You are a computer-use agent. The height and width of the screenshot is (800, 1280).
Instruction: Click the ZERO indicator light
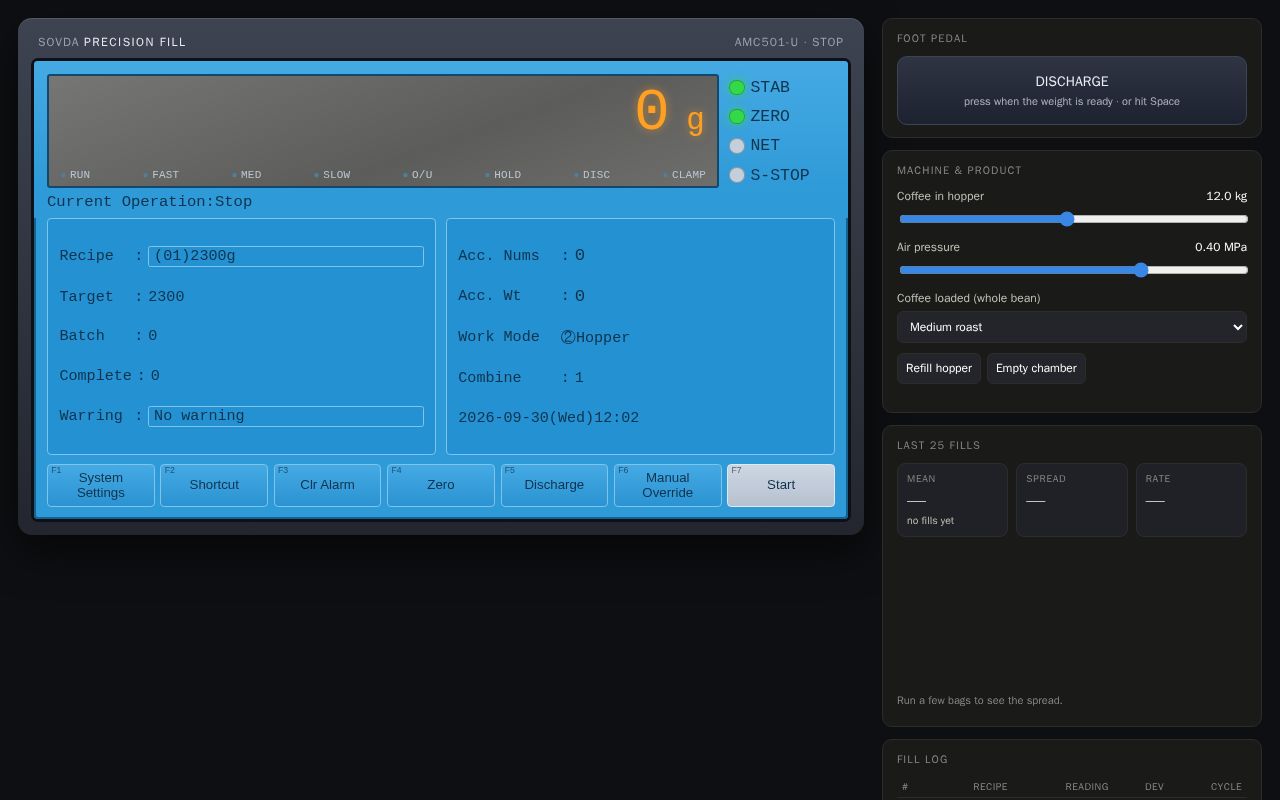[737, 117]
